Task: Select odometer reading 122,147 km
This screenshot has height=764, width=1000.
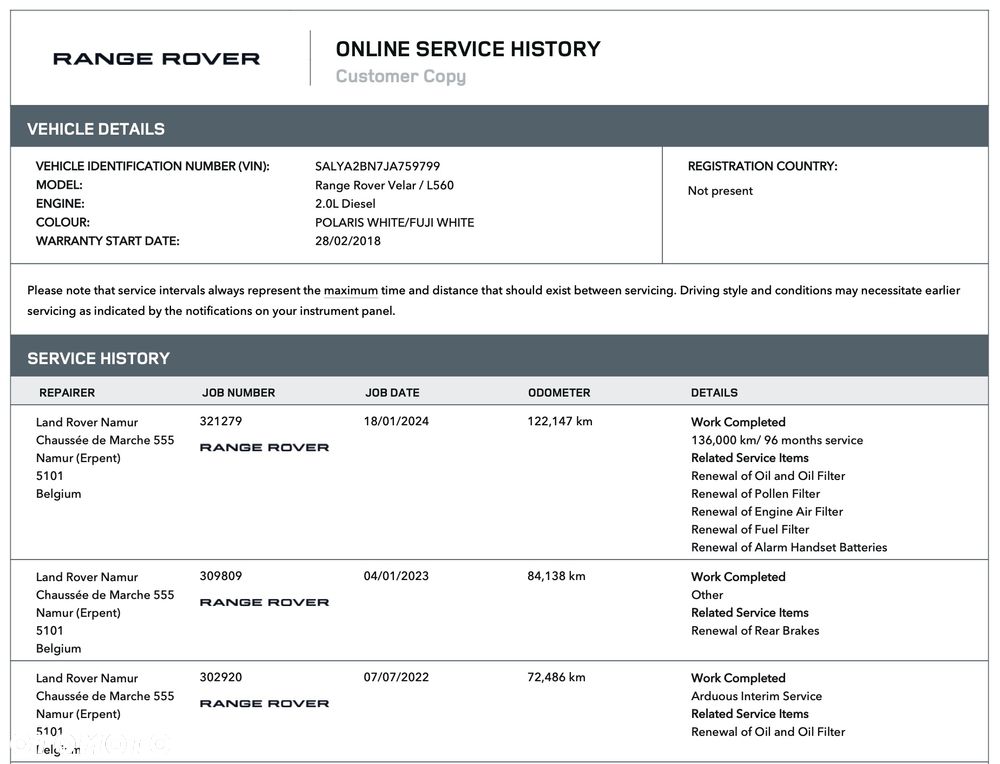Action: click(560, 422)
